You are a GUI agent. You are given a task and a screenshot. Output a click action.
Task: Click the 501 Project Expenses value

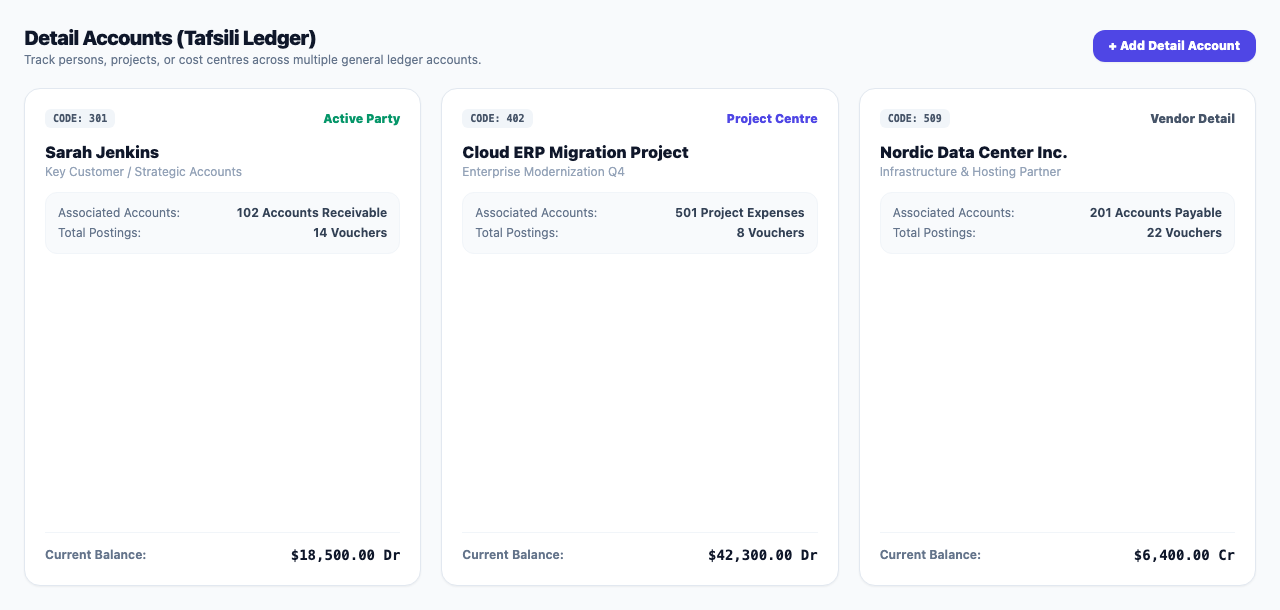pyautogui.click(x=740, y=213)
